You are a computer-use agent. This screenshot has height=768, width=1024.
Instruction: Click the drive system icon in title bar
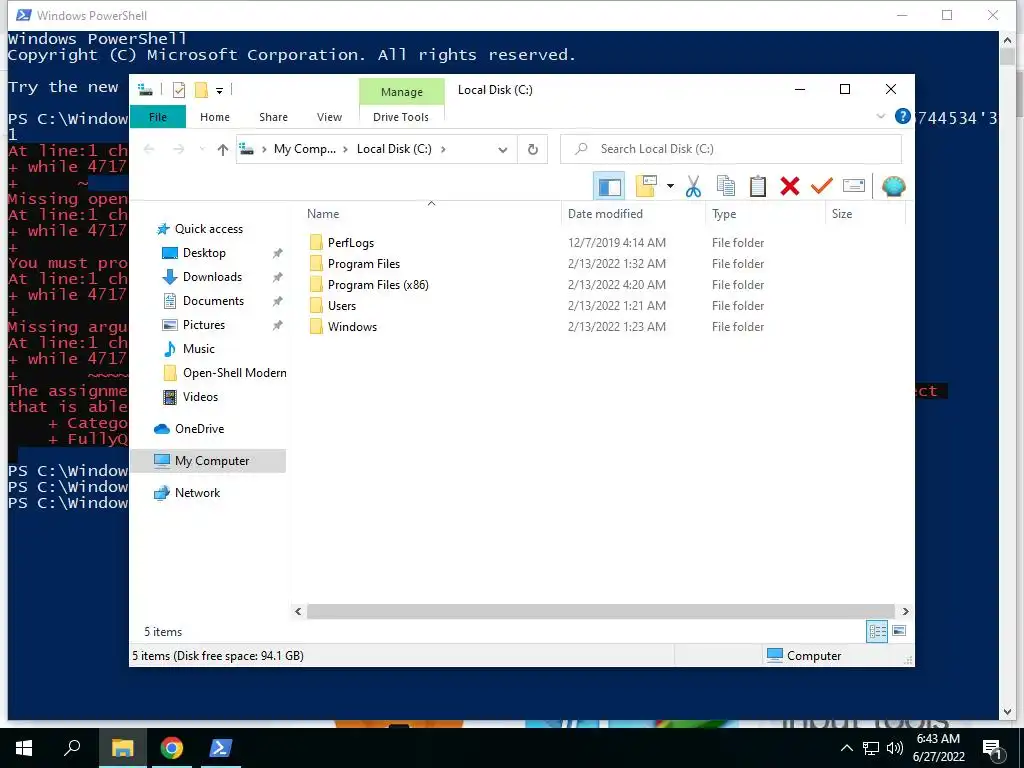(x=146, y=90)
